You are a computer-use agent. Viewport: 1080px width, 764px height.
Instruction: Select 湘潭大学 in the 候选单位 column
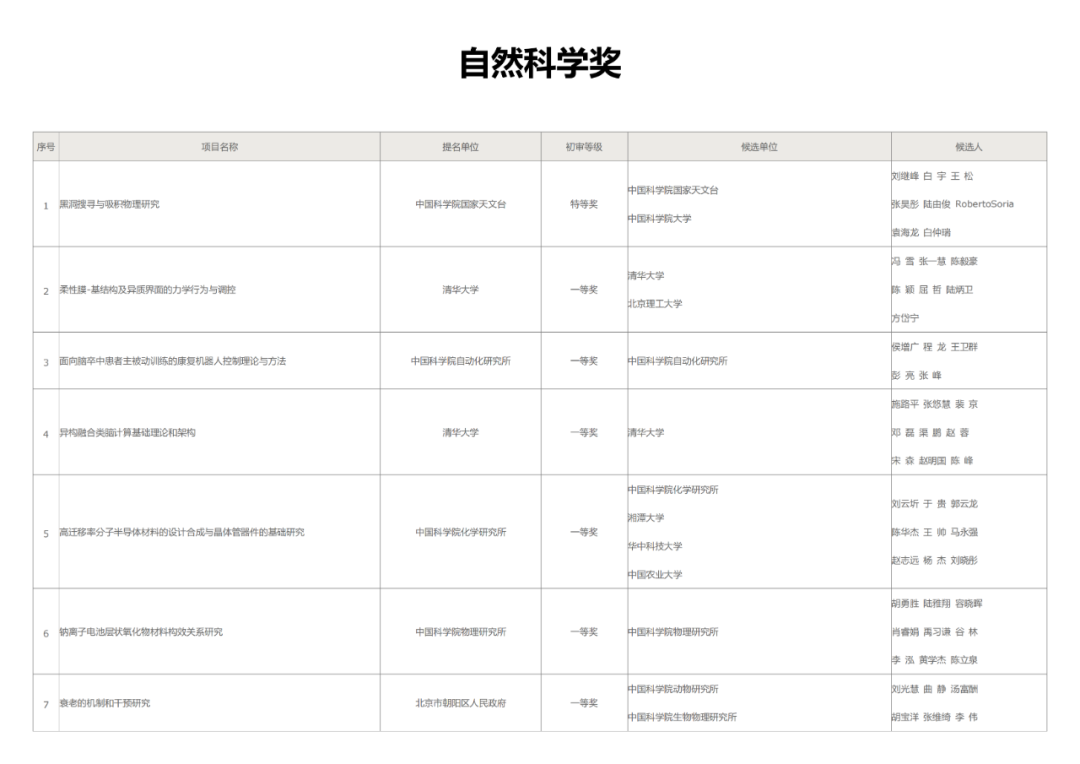646,518
